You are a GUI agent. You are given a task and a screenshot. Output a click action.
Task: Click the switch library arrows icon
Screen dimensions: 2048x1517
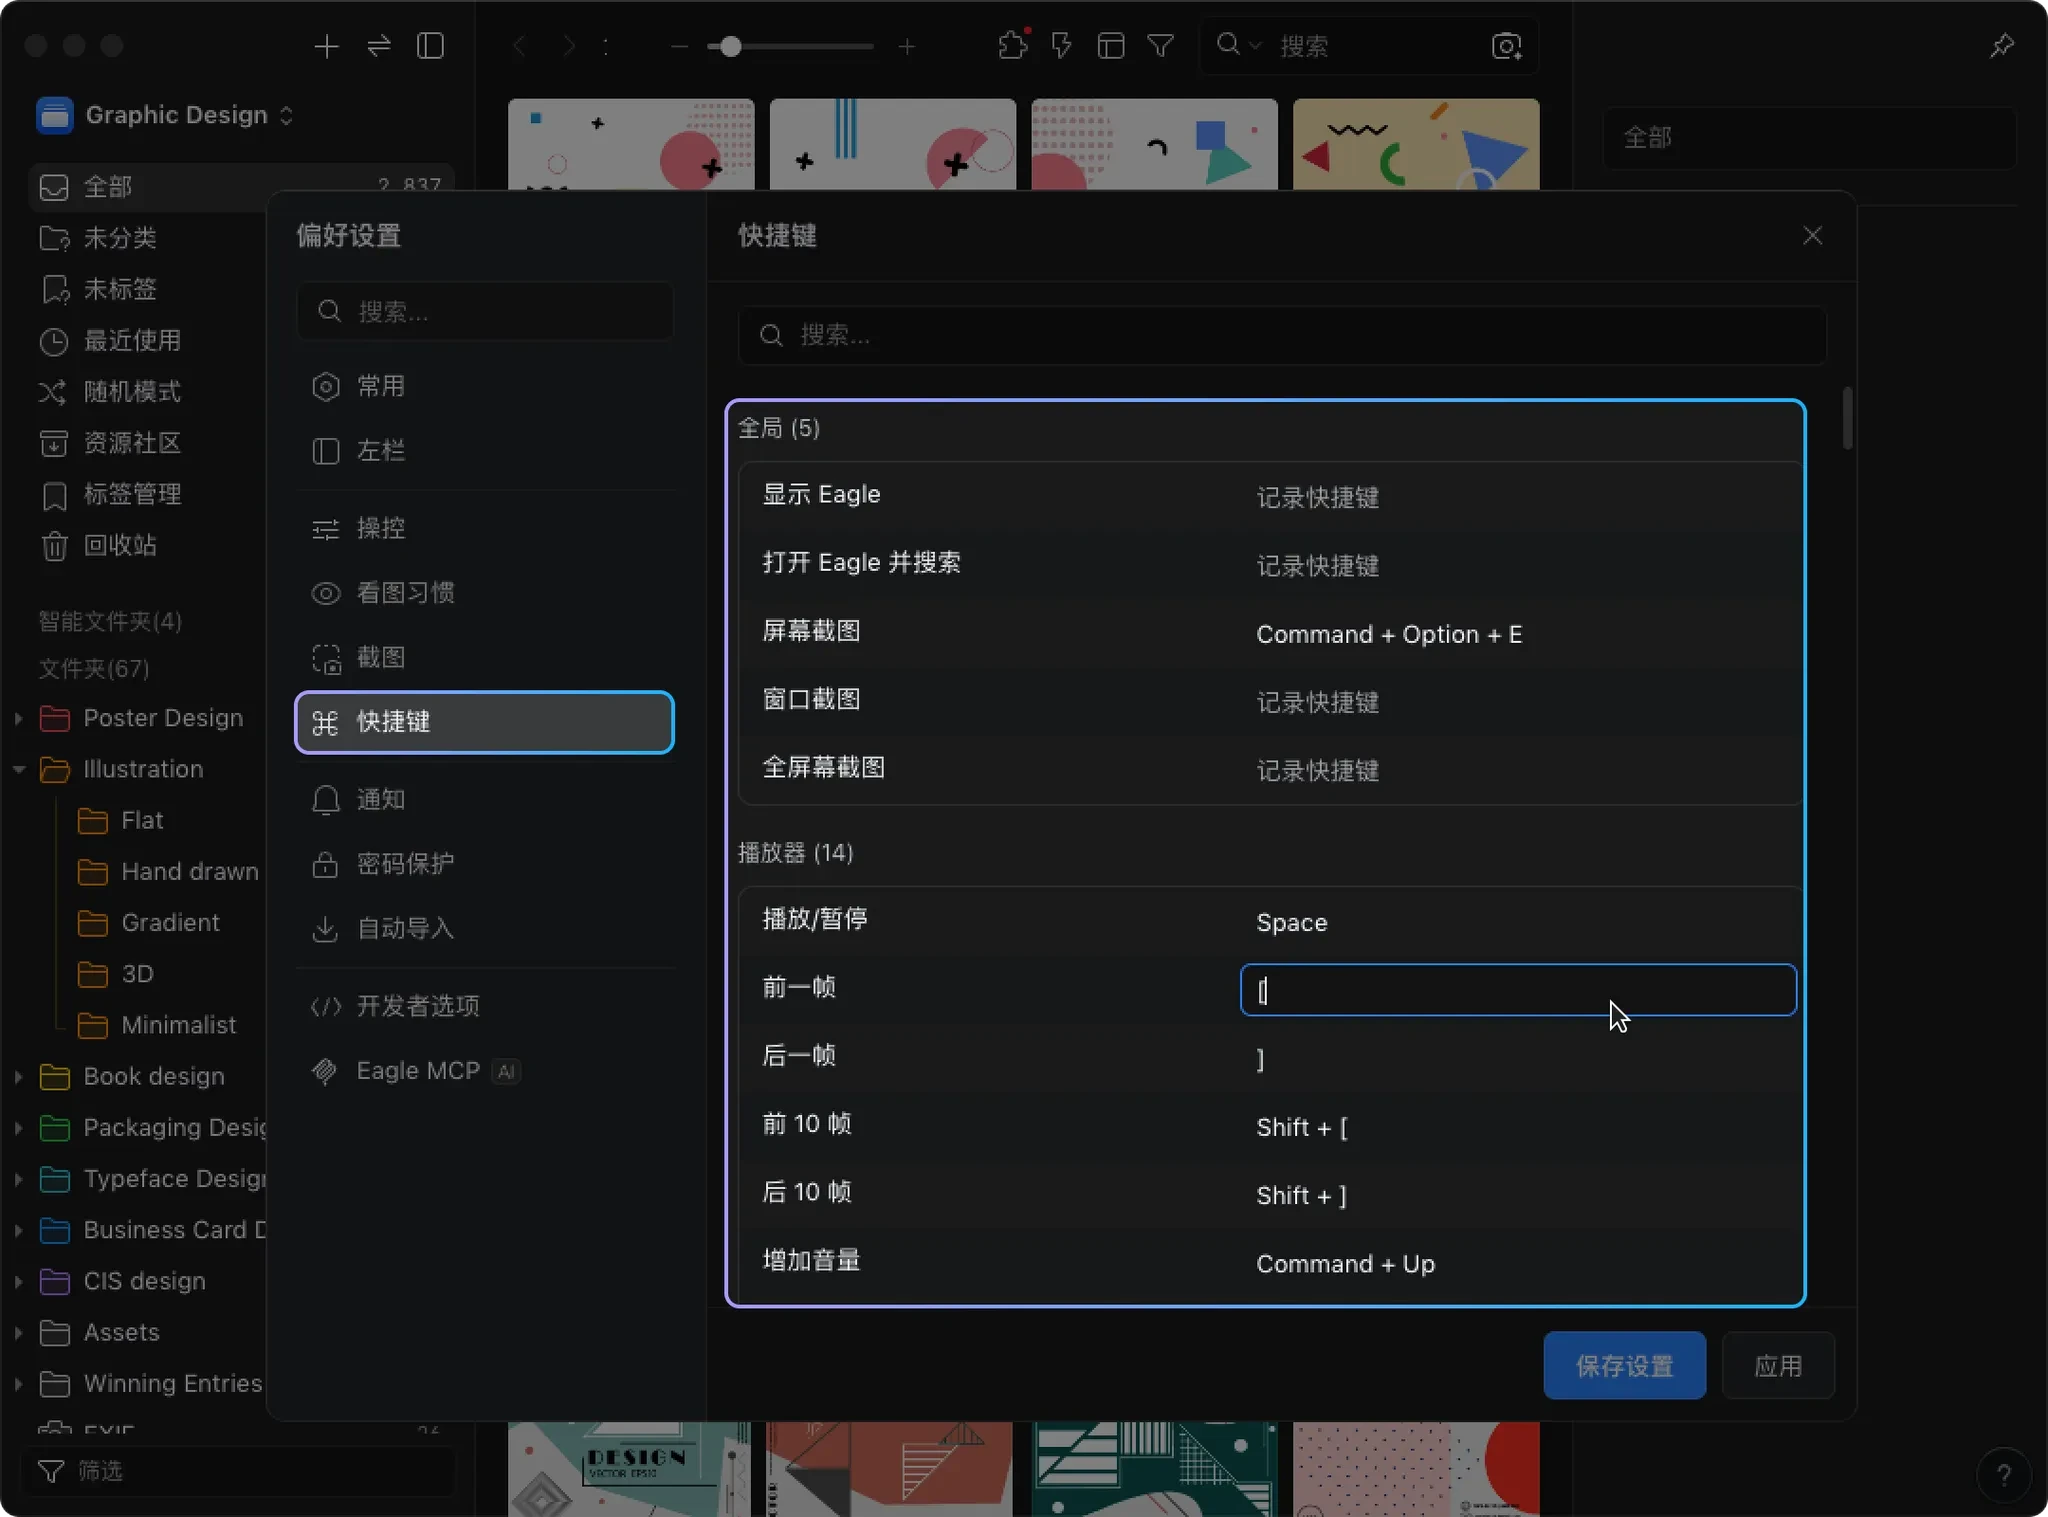pyautogui.click(x=379, y=46)
